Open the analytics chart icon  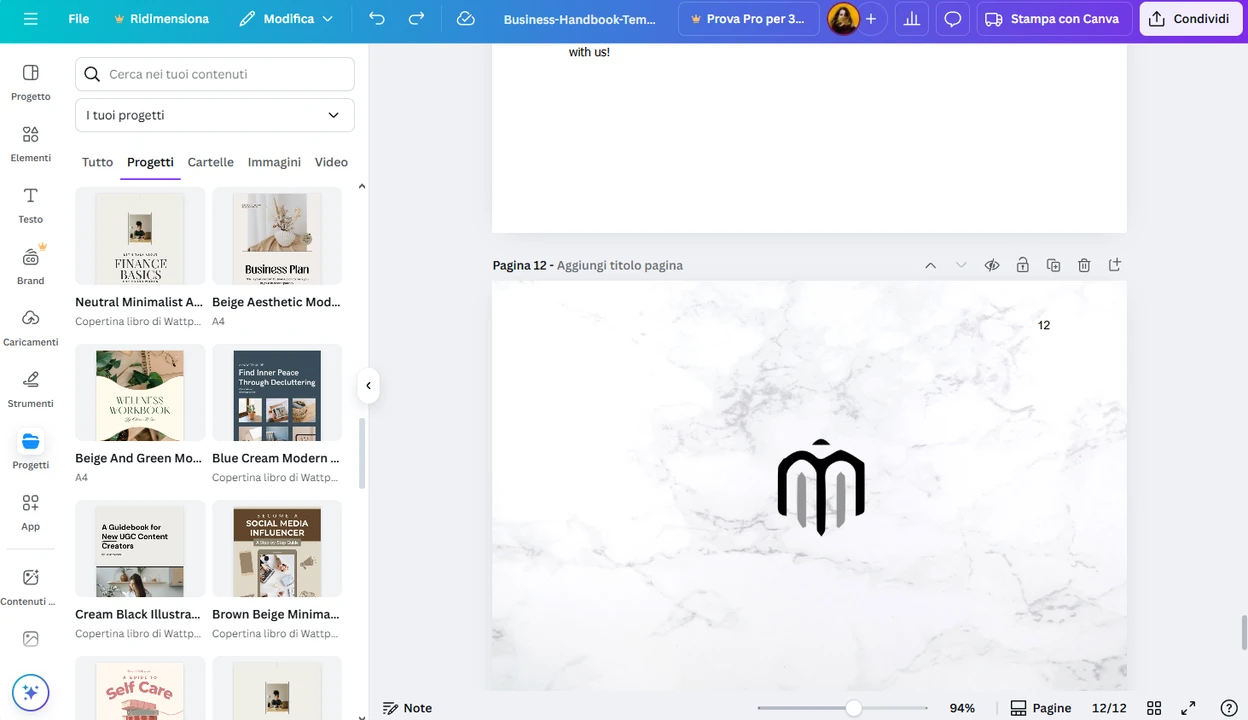click(x=911, y=19)
